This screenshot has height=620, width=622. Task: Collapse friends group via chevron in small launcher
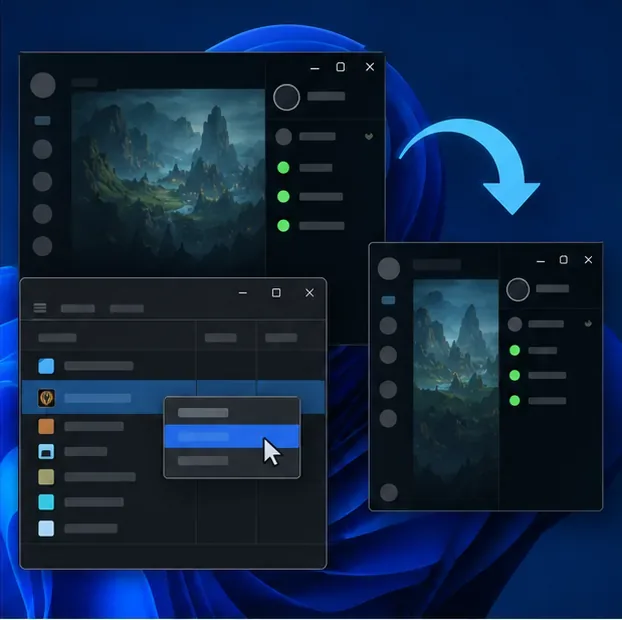tap(588, 324)
